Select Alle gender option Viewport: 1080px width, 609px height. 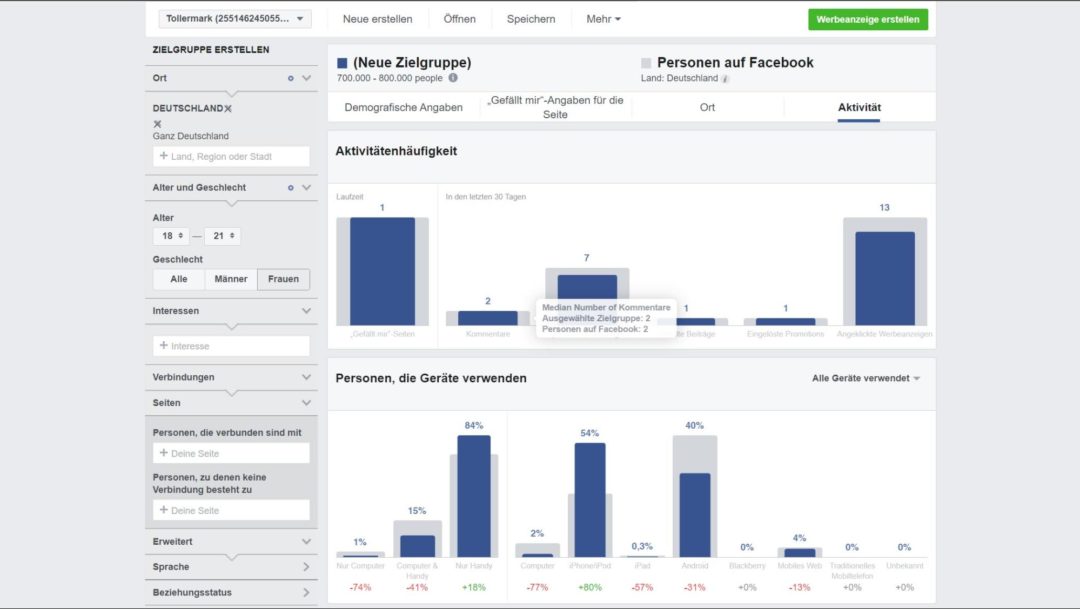[178, 279]
